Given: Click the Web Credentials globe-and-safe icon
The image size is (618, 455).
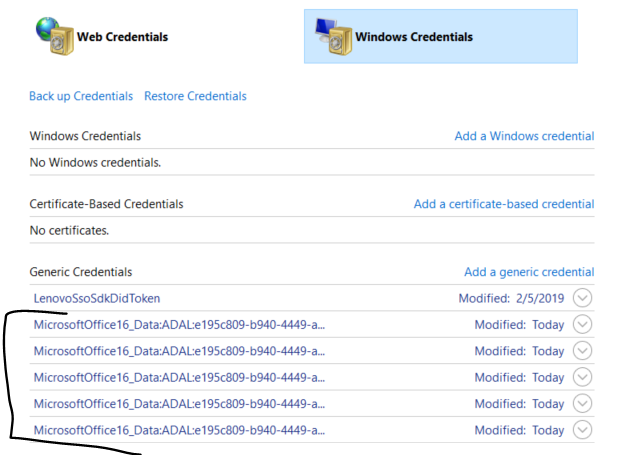Looking at the screenshot, I should click(x=54, y=36).
